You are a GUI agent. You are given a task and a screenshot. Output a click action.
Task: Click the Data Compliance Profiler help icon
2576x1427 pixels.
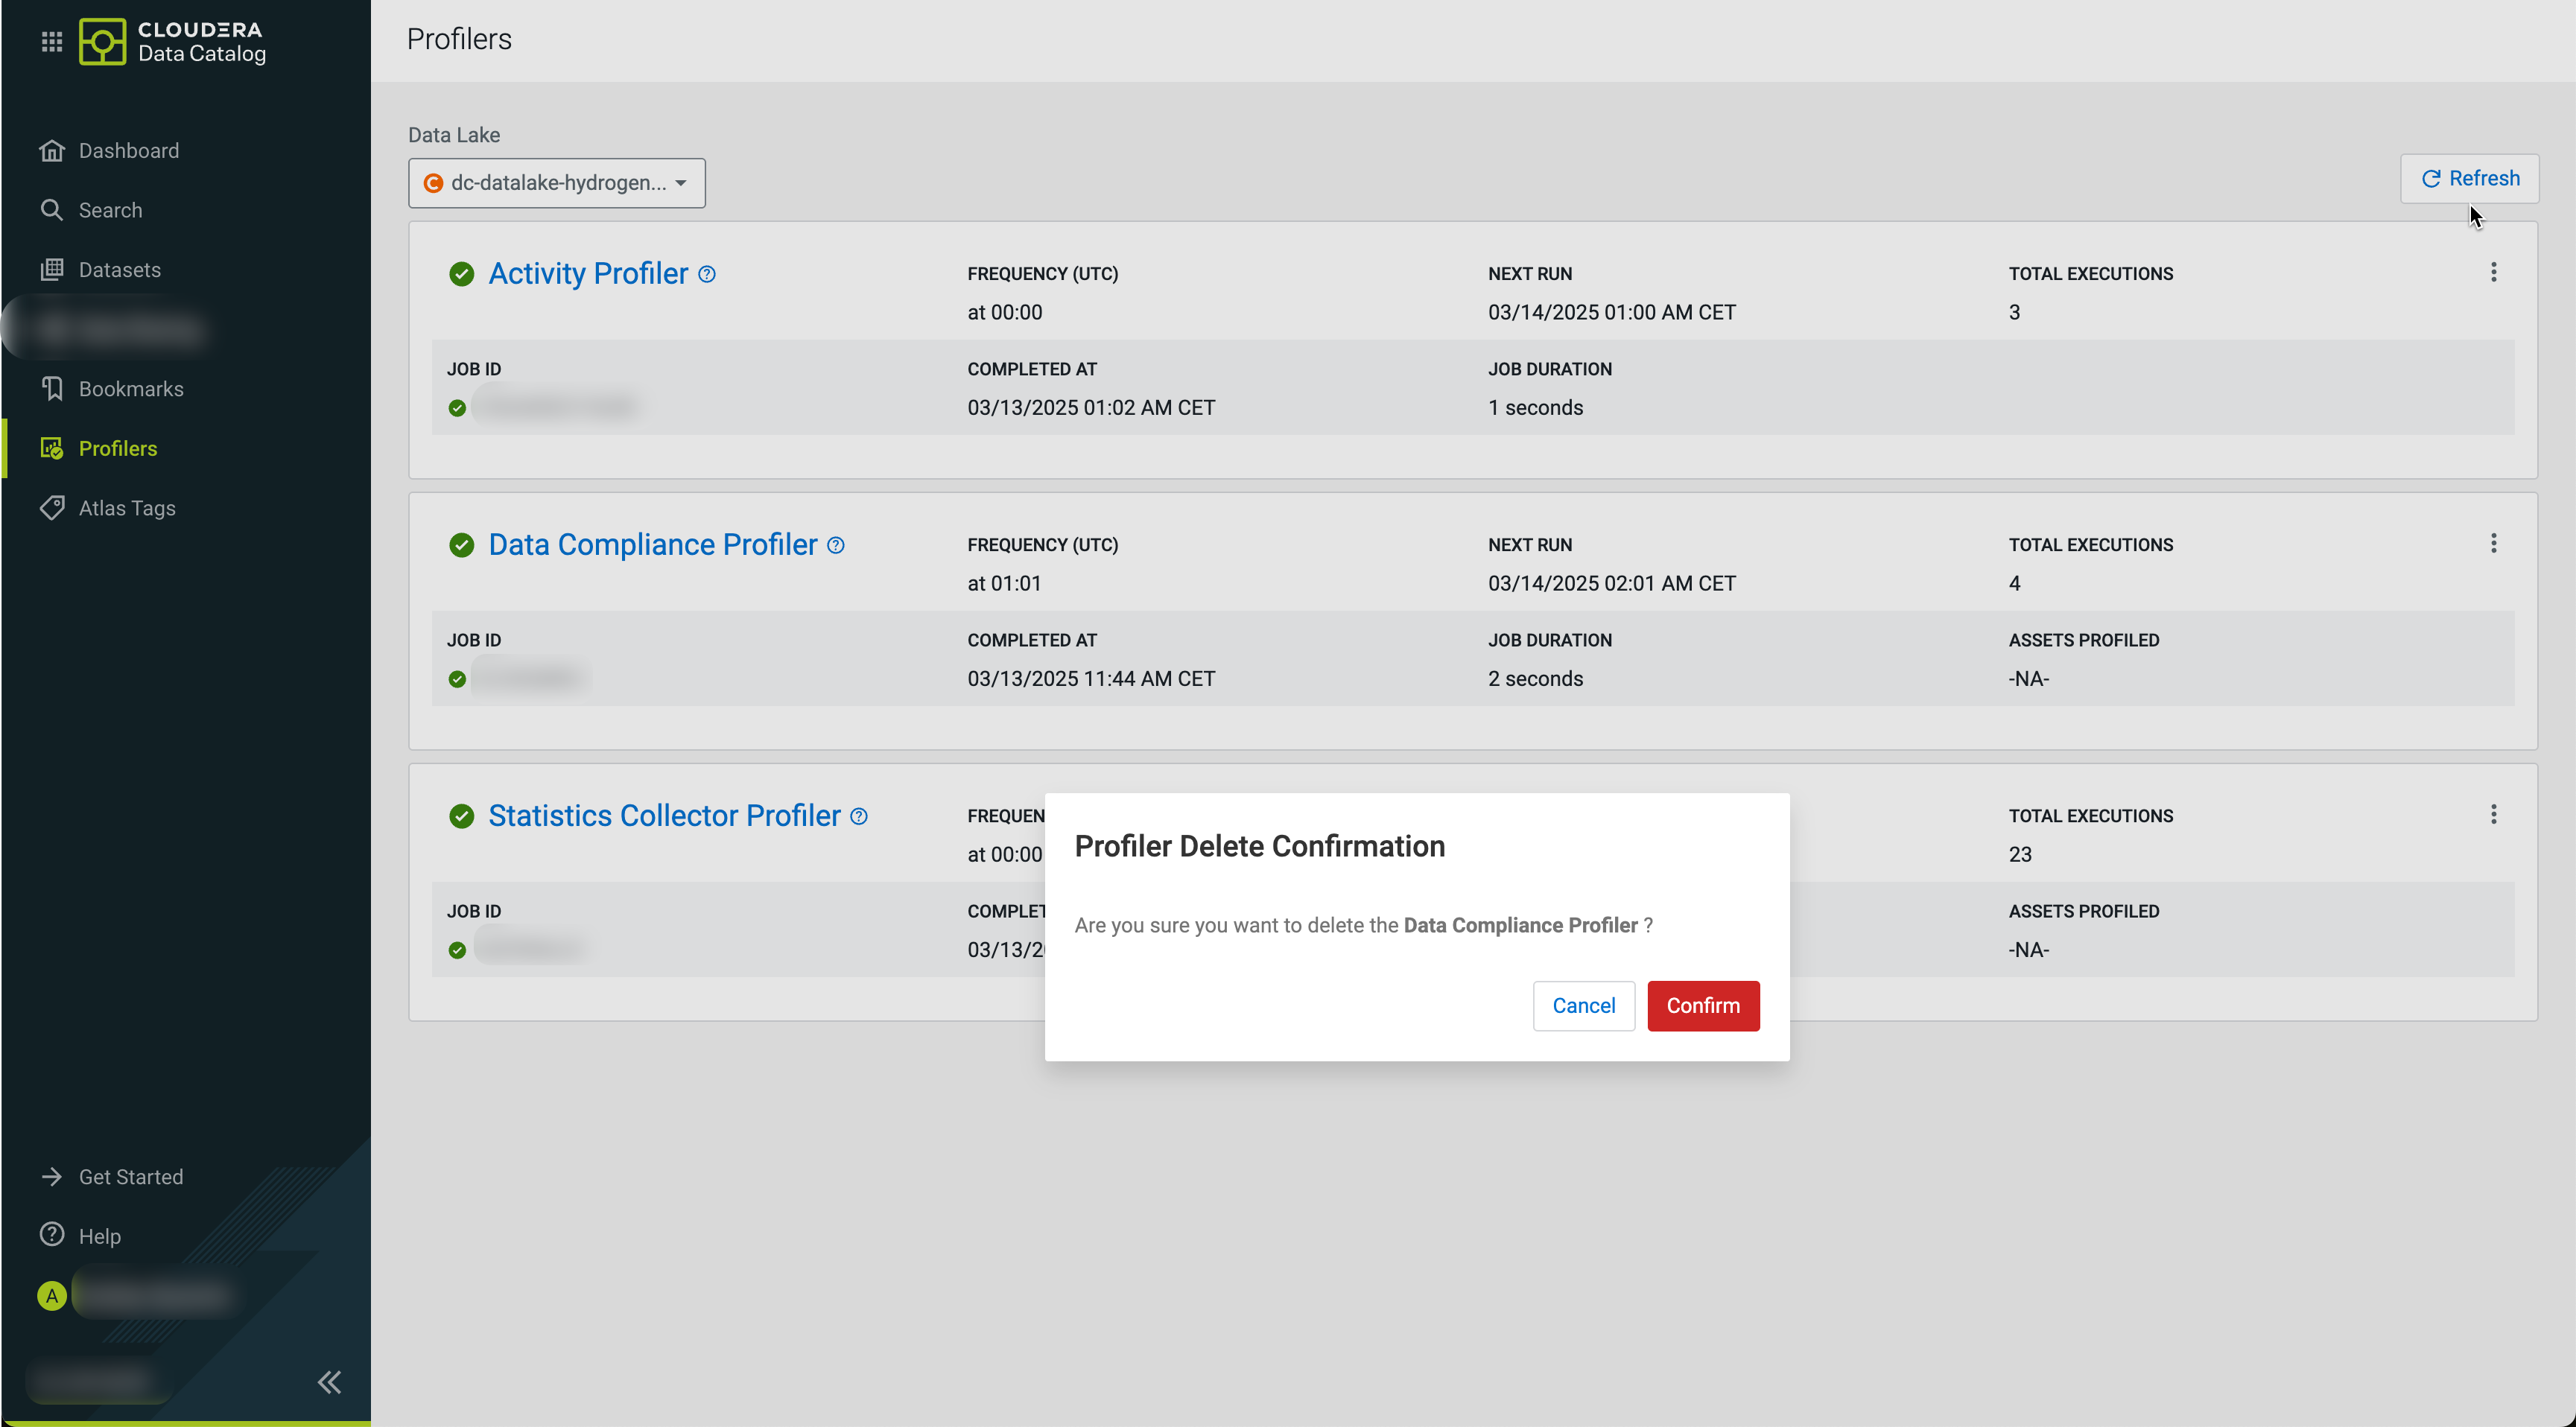pos(836,545)
